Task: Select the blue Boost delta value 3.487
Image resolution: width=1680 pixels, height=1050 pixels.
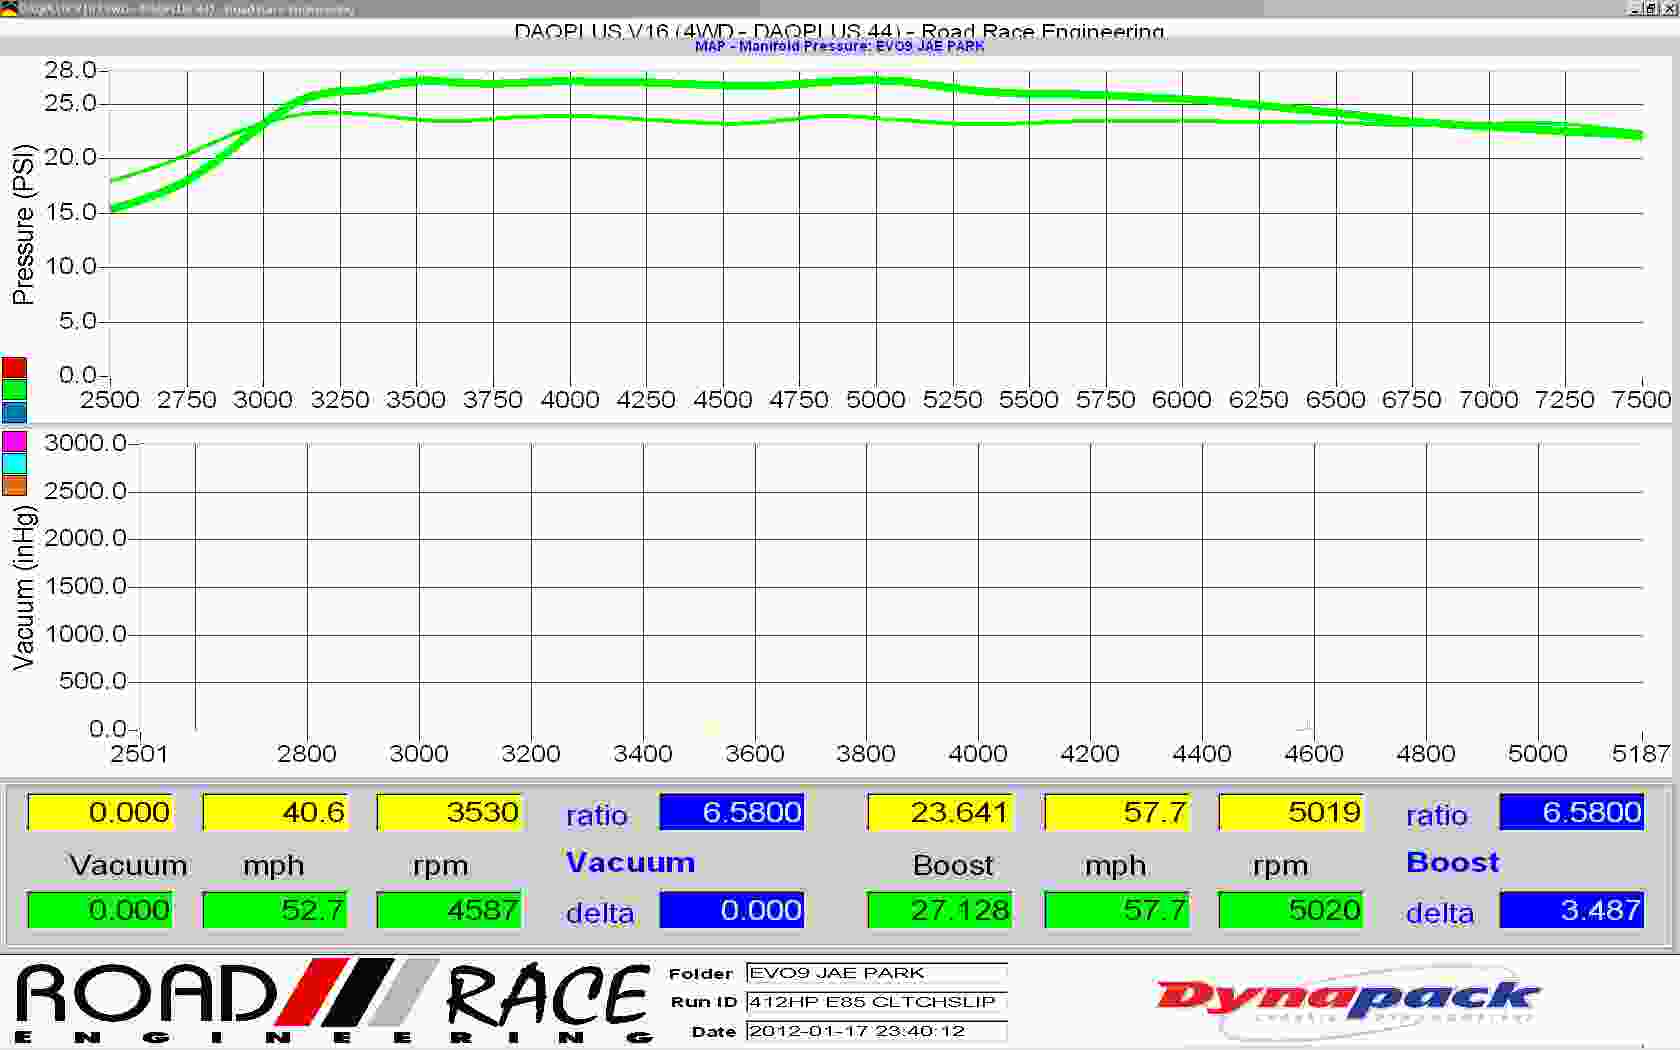Action: (x=1571, y=910)
